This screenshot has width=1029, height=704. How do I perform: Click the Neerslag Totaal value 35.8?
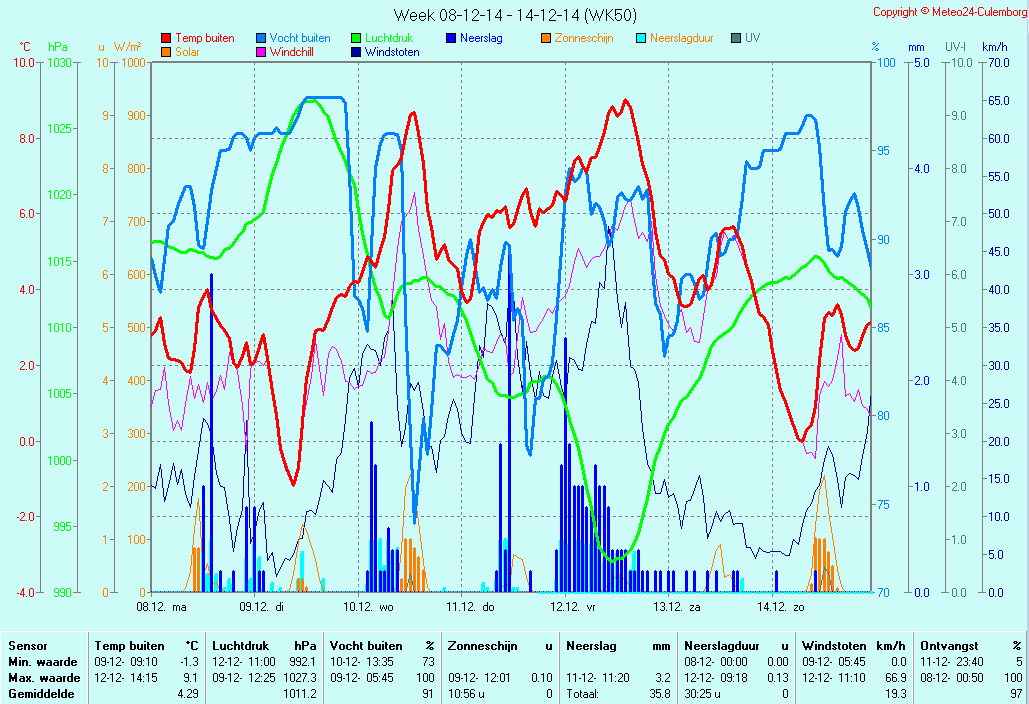pyautogui.click(x=658, y=694)
